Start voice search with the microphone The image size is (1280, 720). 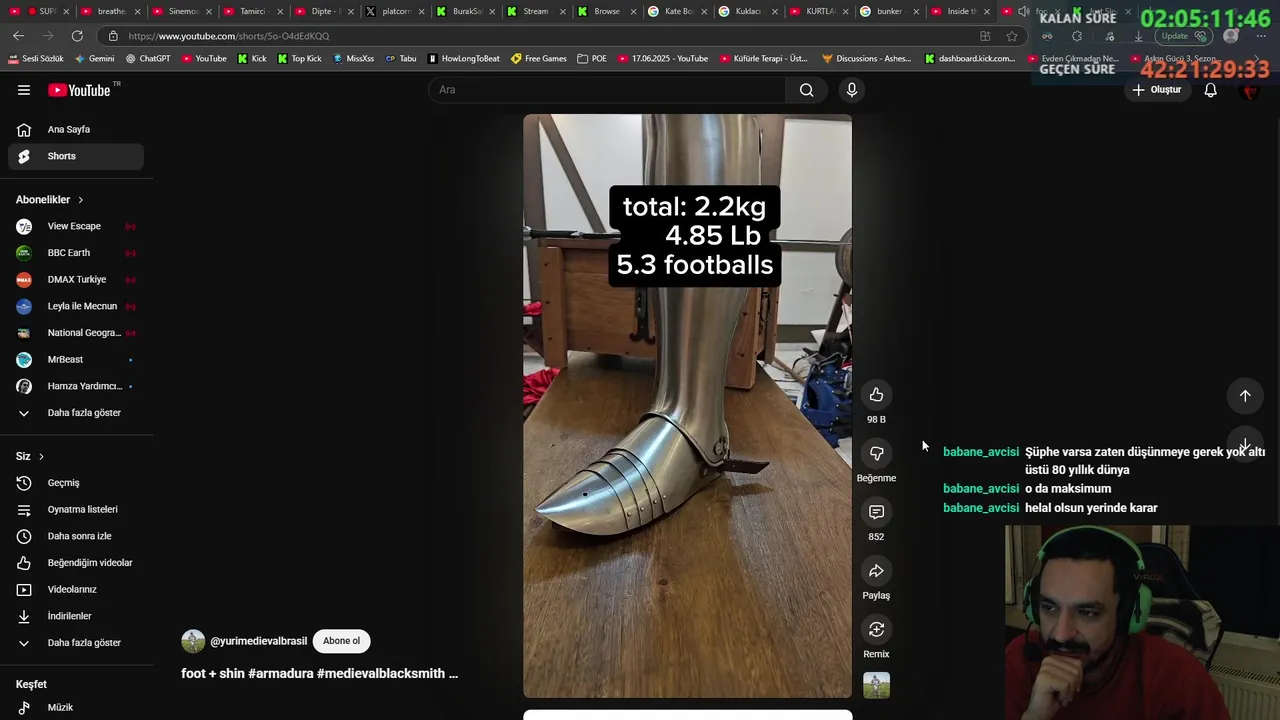click(852, 90)
